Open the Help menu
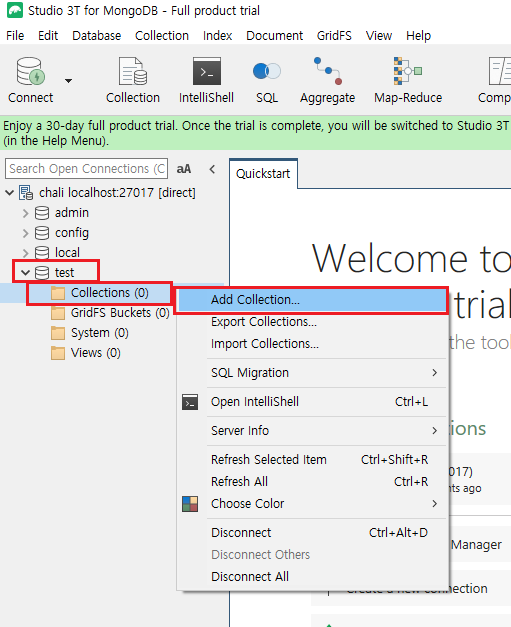The image size is (511, 627). click(x=418, y=36)
